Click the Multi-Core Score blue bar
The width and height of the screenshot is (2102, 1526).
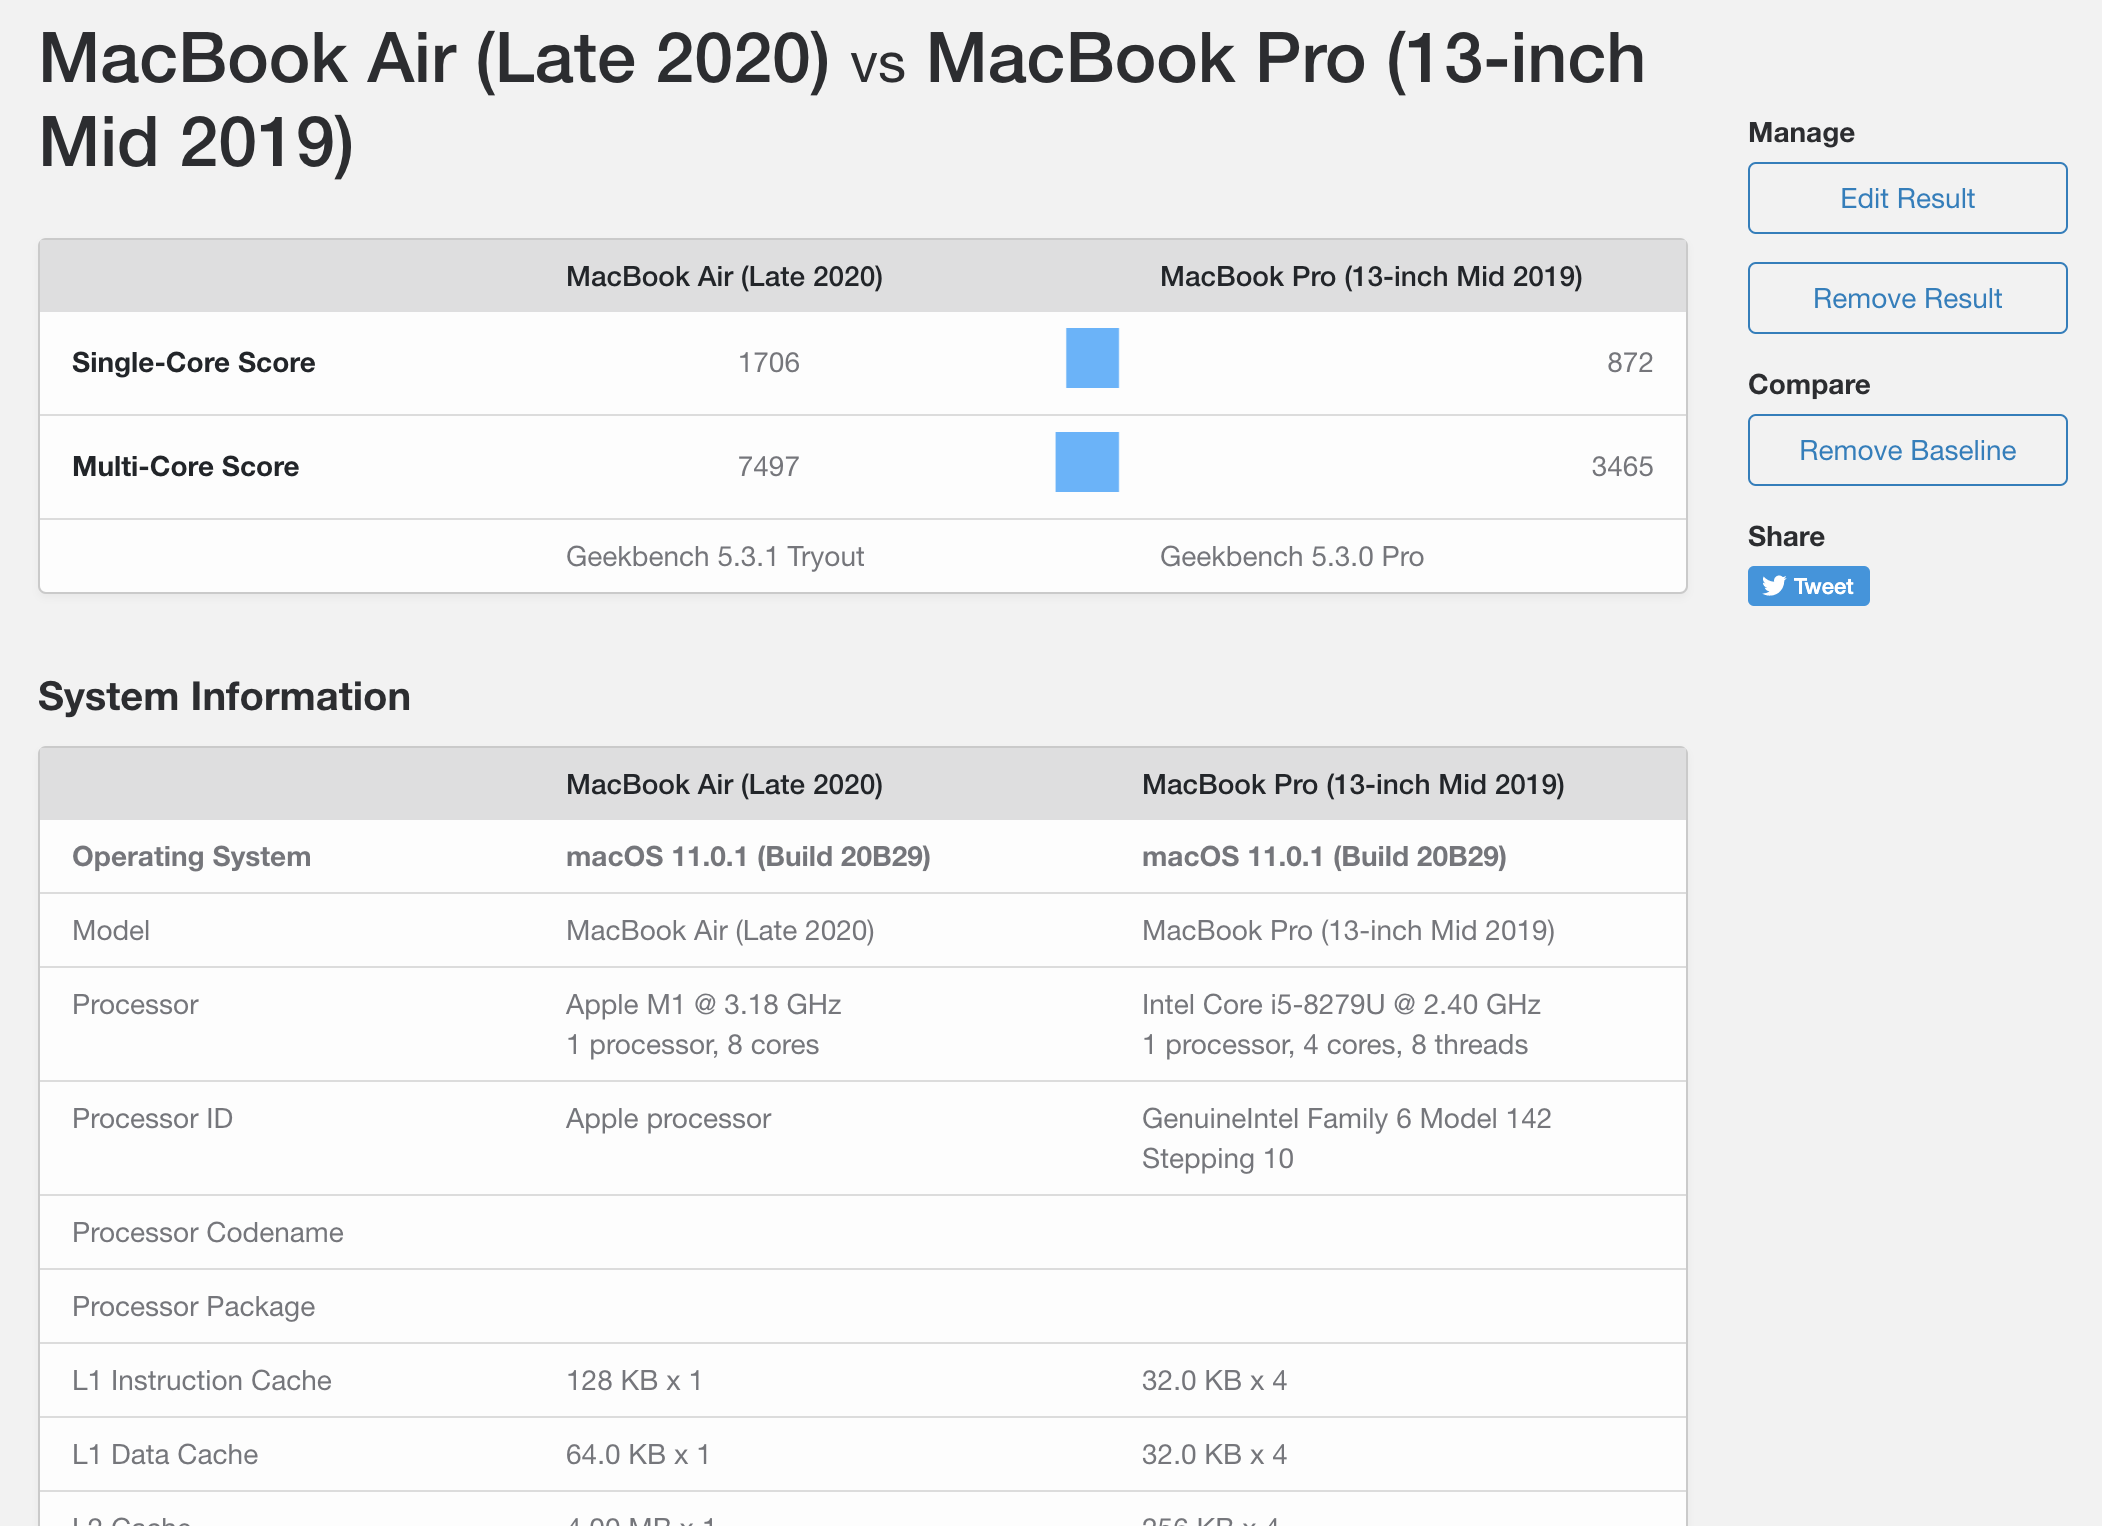(x=1087, y=462)
